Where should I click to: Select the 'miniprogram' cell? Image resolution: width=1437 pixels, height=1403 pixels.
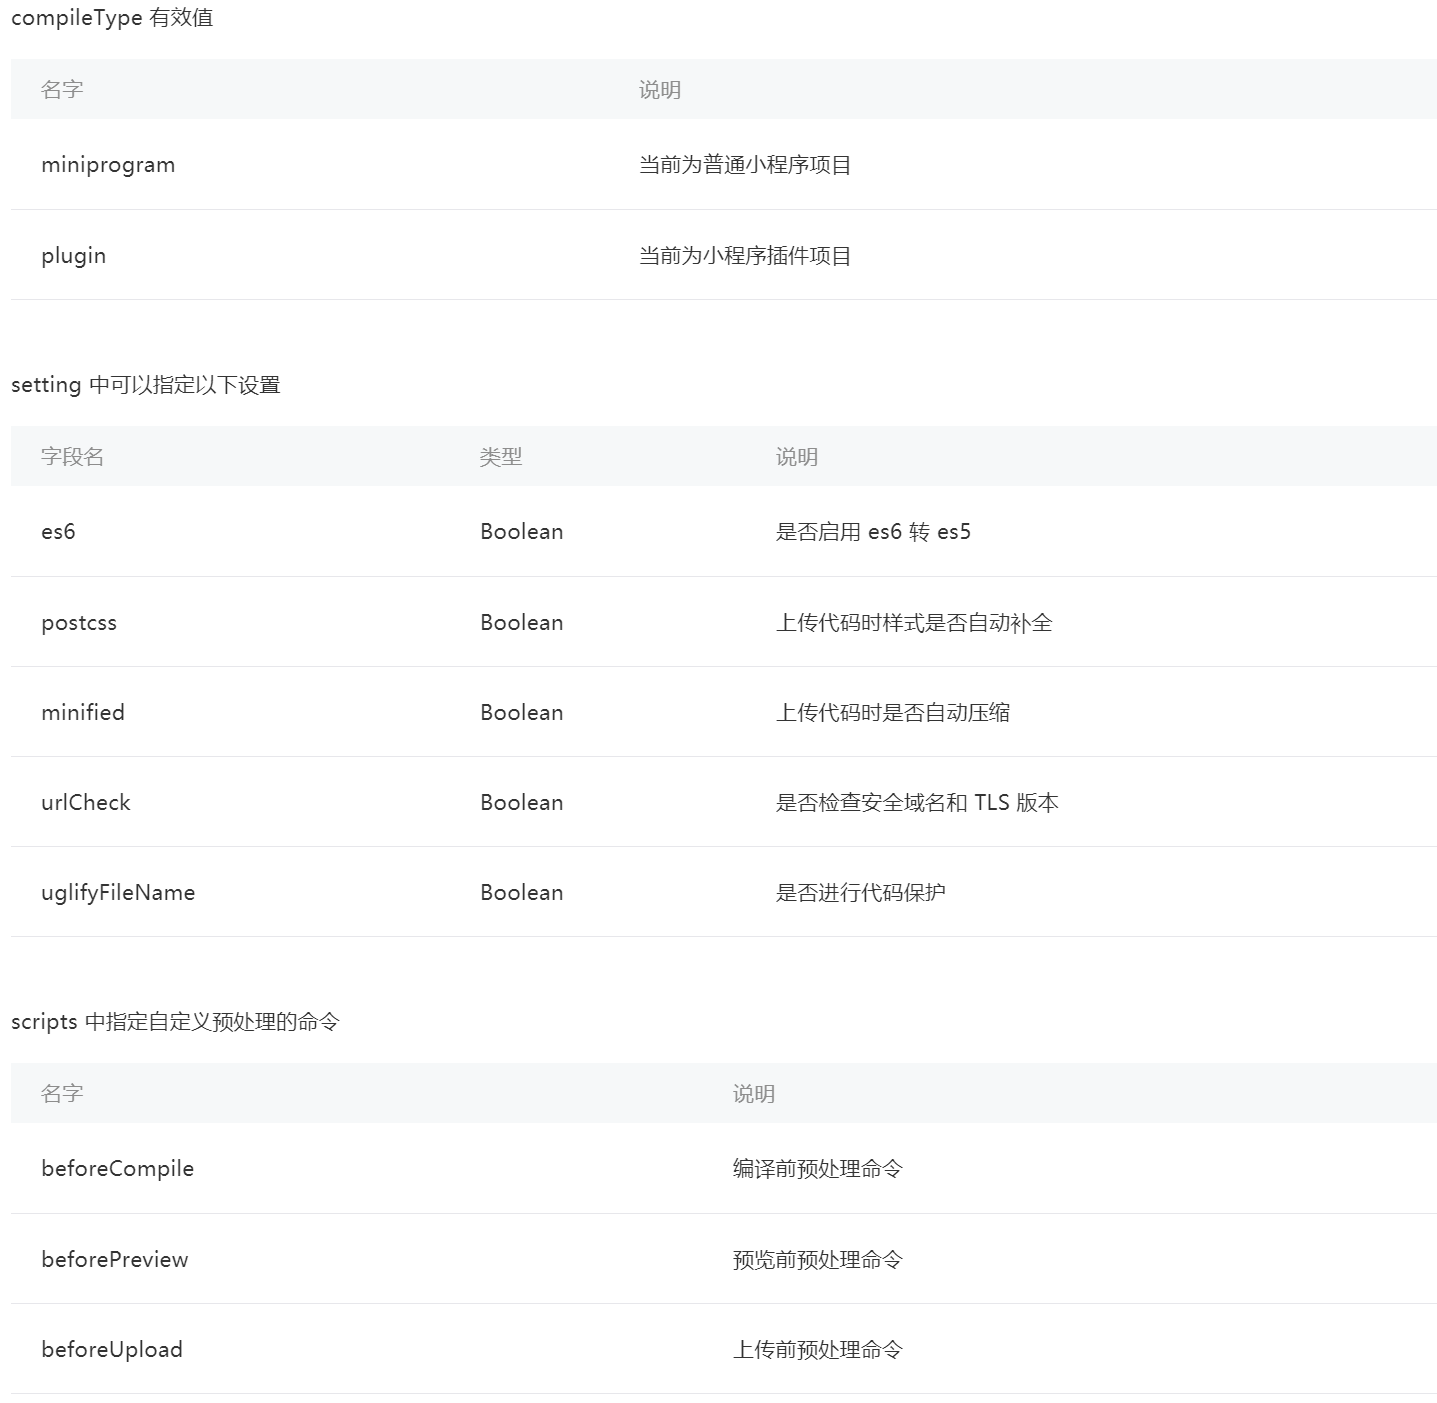pos(108,165)
